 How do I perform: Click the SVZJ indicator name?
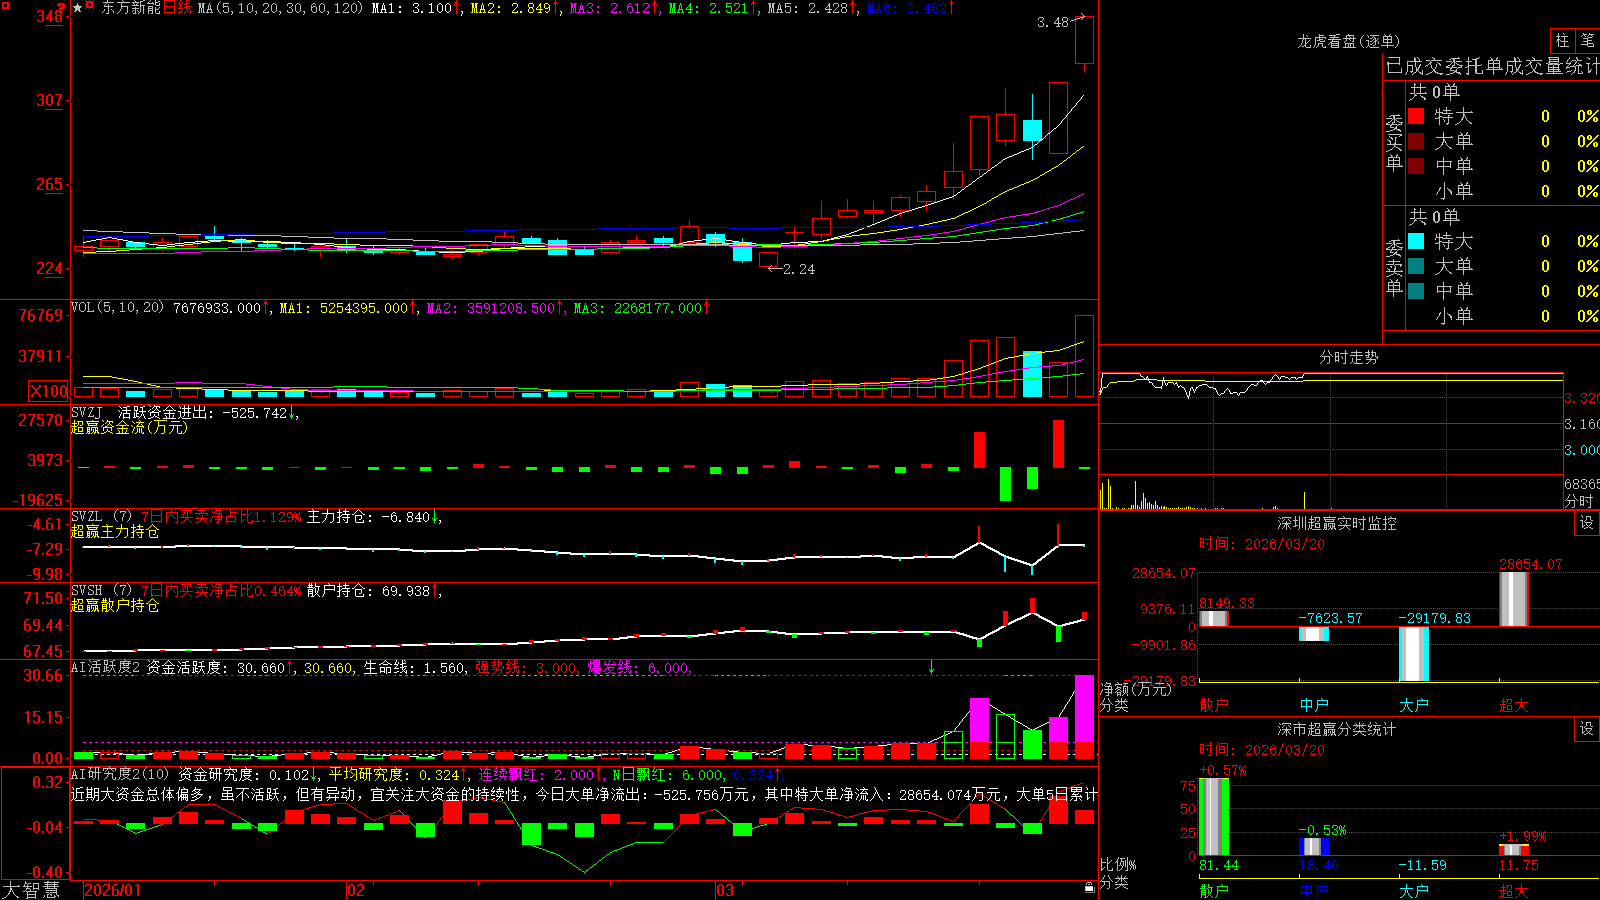coord(87,412)
